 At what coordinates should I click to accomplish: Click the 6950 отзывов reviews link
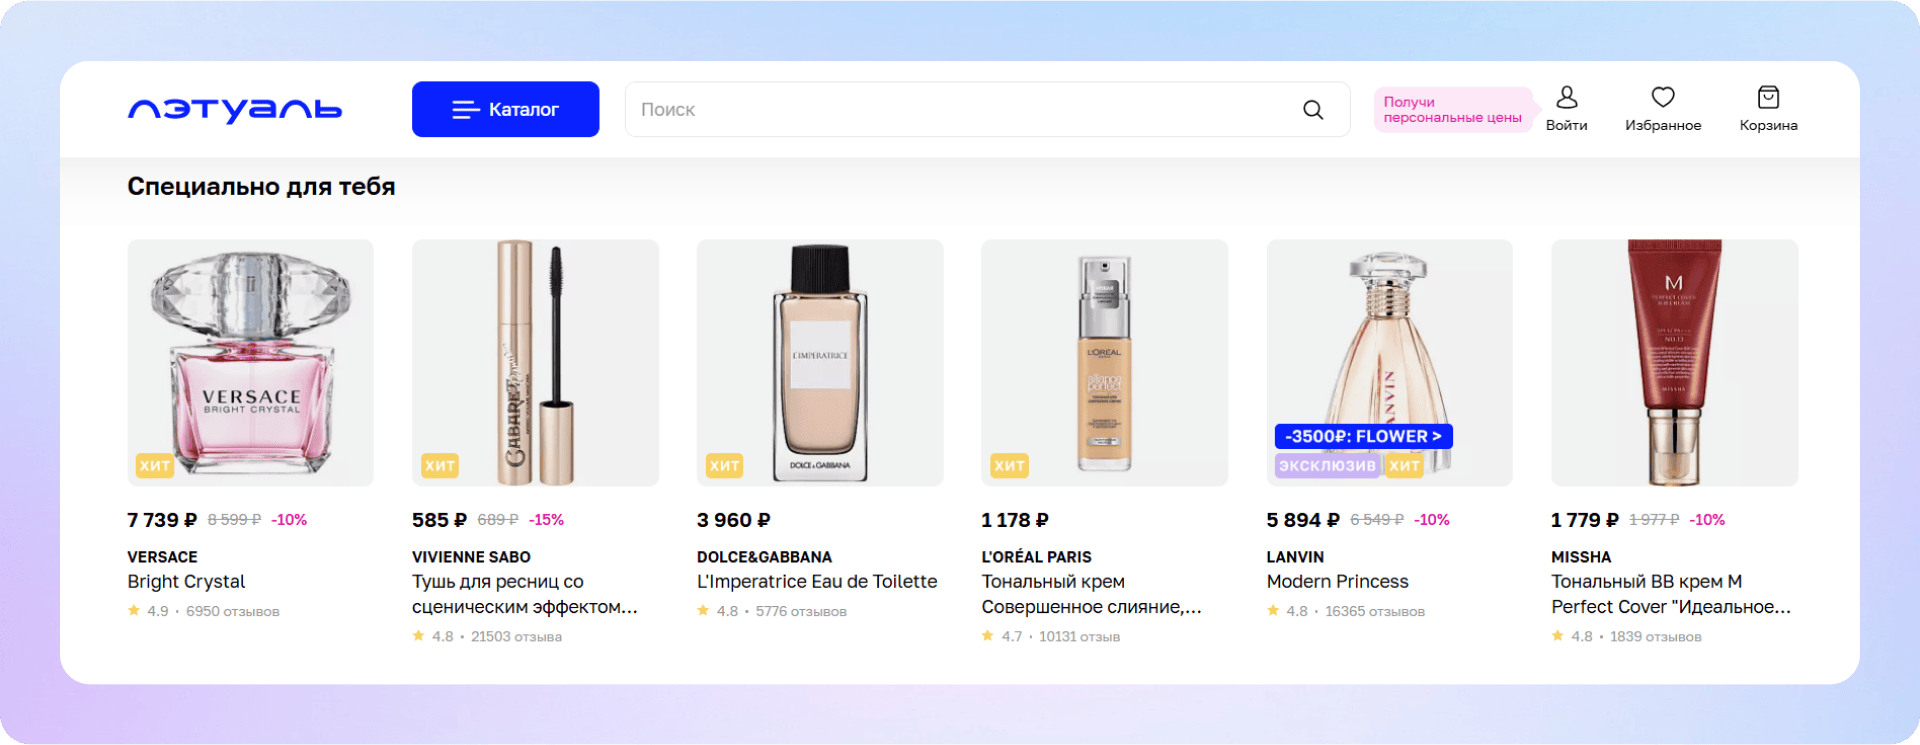232,611
